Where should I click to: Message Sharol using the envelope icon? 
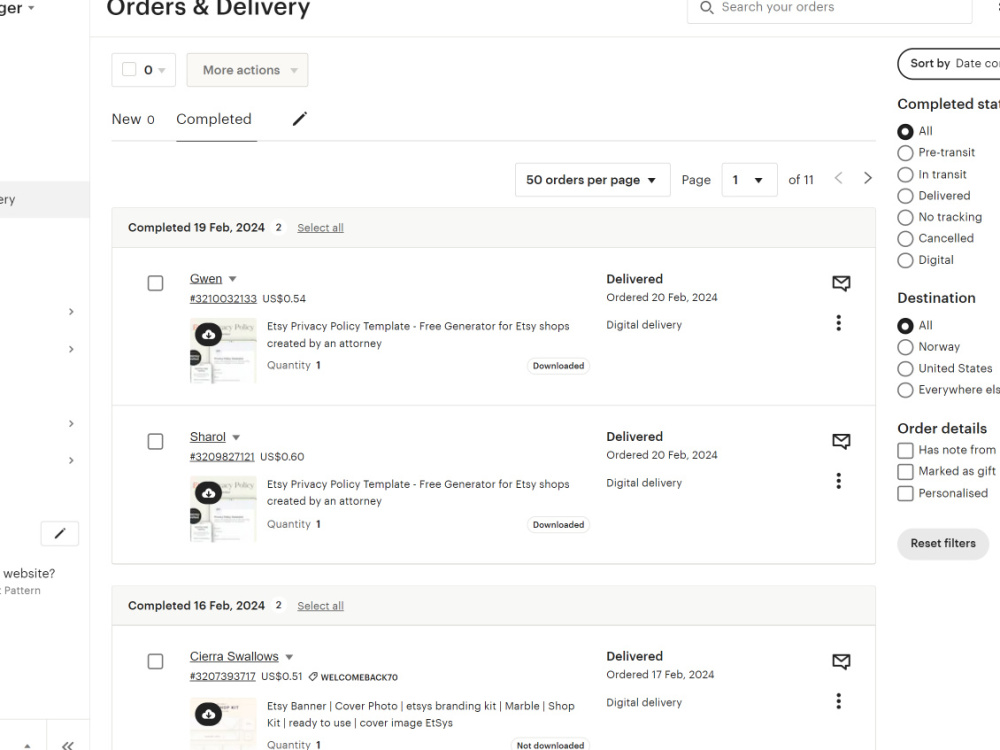(x=841, y=441)
